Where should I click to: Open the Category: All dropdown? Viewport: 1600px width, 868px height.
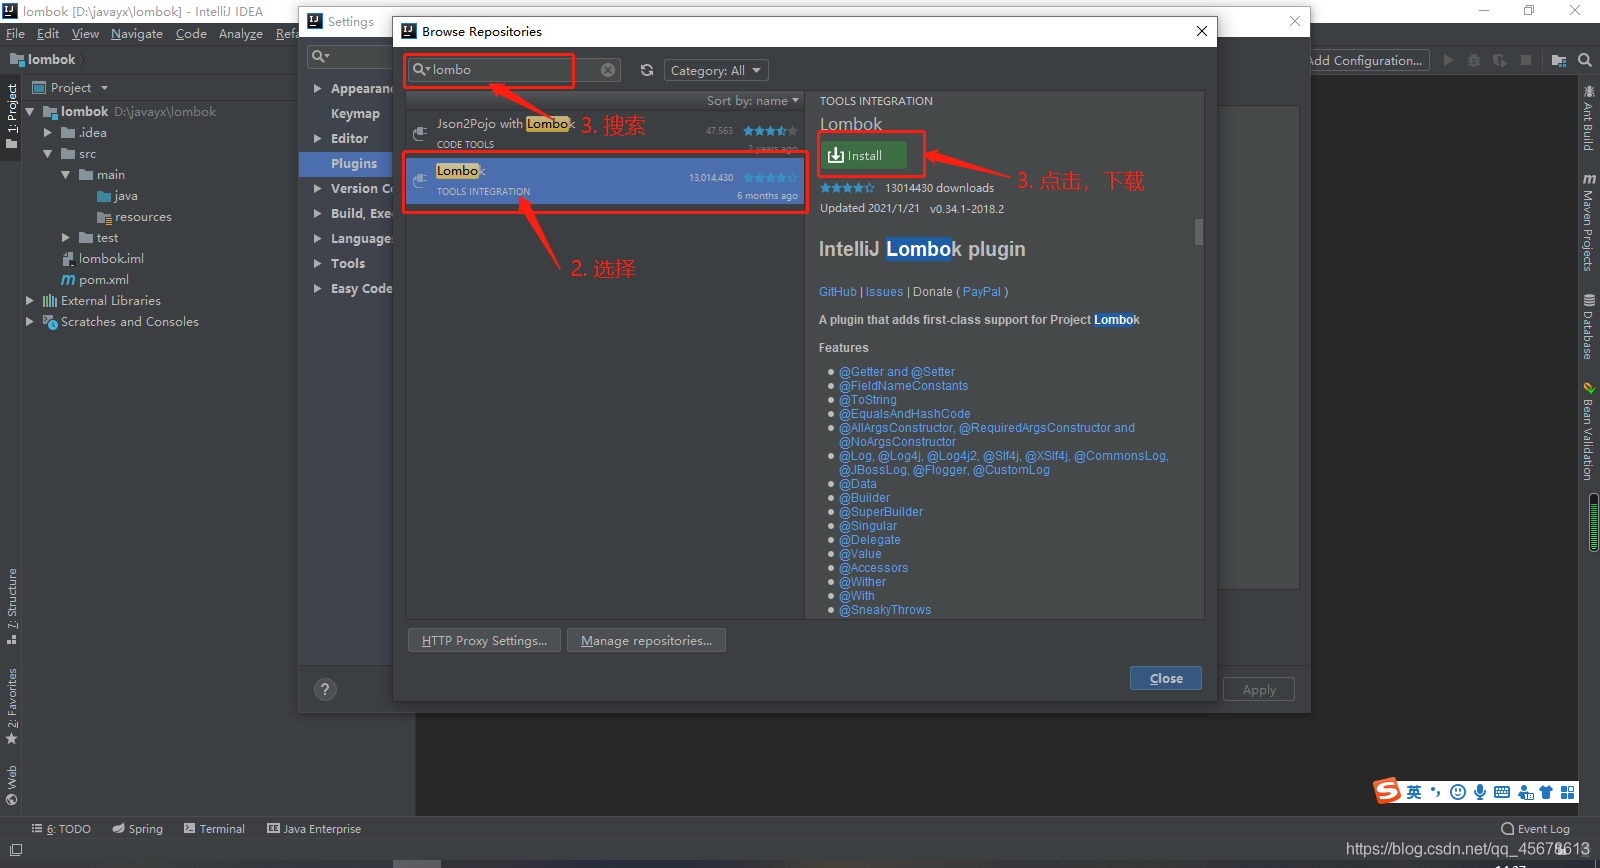coord(715,70)
